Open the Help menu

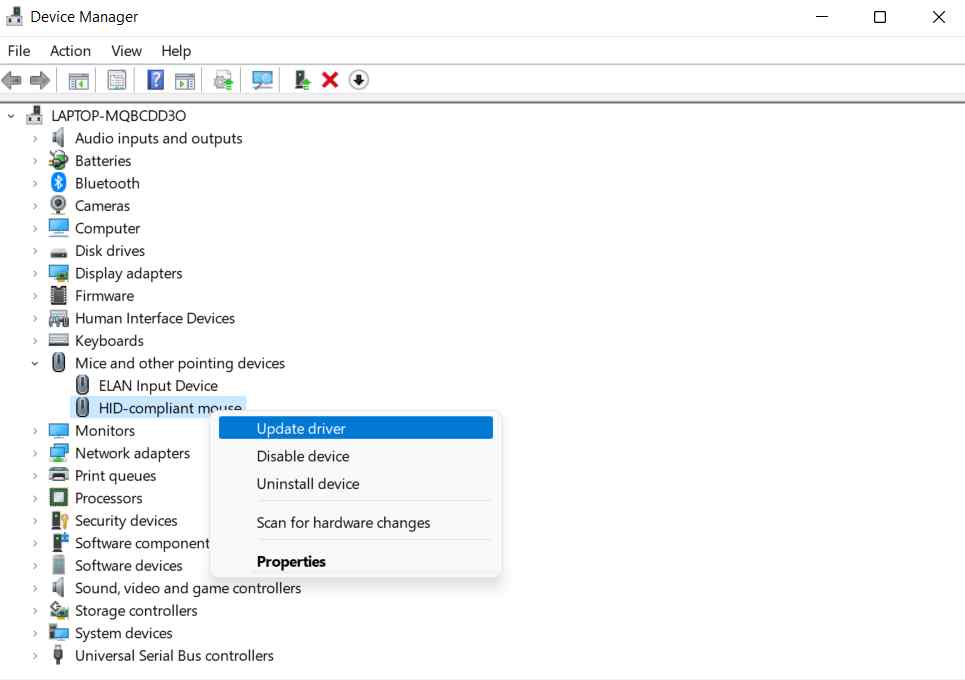176,50
